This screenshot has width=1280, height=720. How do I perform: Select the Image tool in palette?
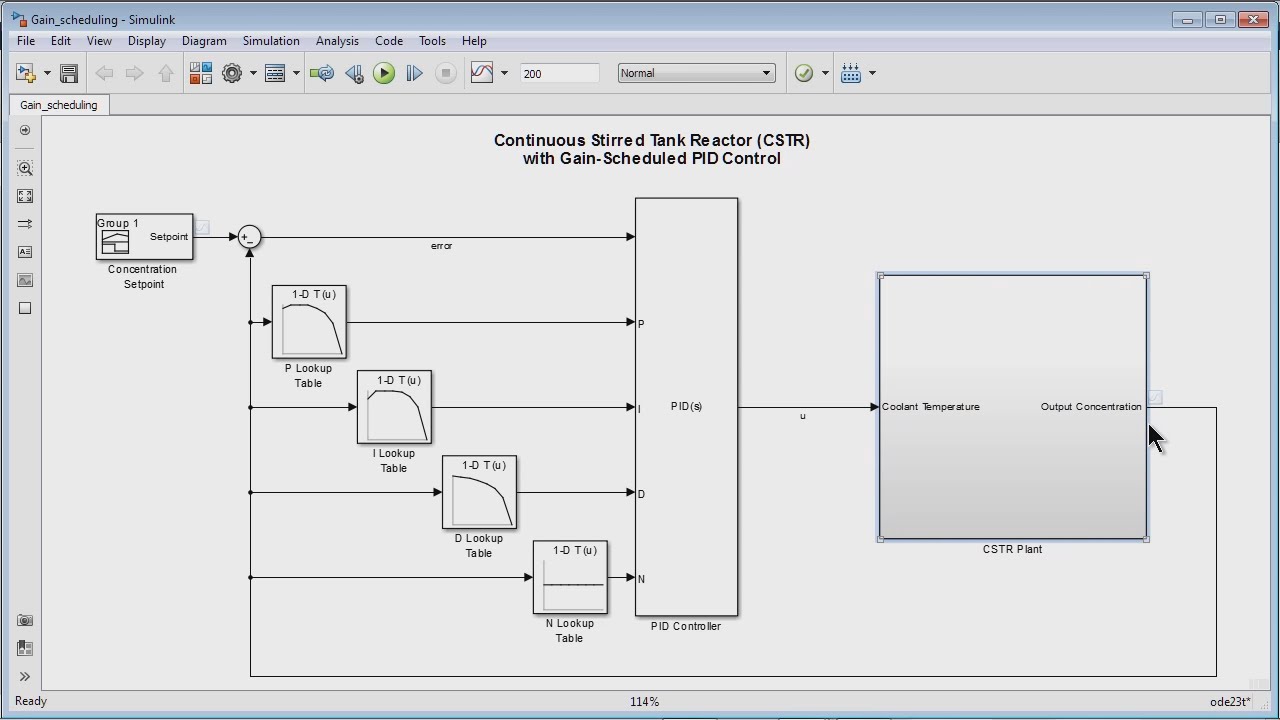tap(25, 280)
